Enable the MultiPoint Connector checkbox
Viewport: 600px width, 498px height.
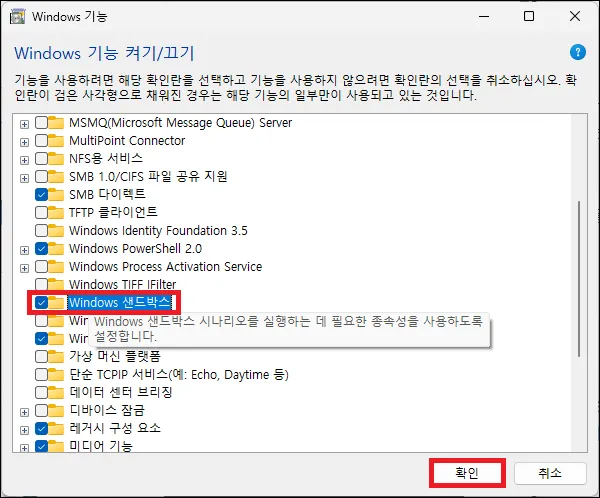pos(41,140)
